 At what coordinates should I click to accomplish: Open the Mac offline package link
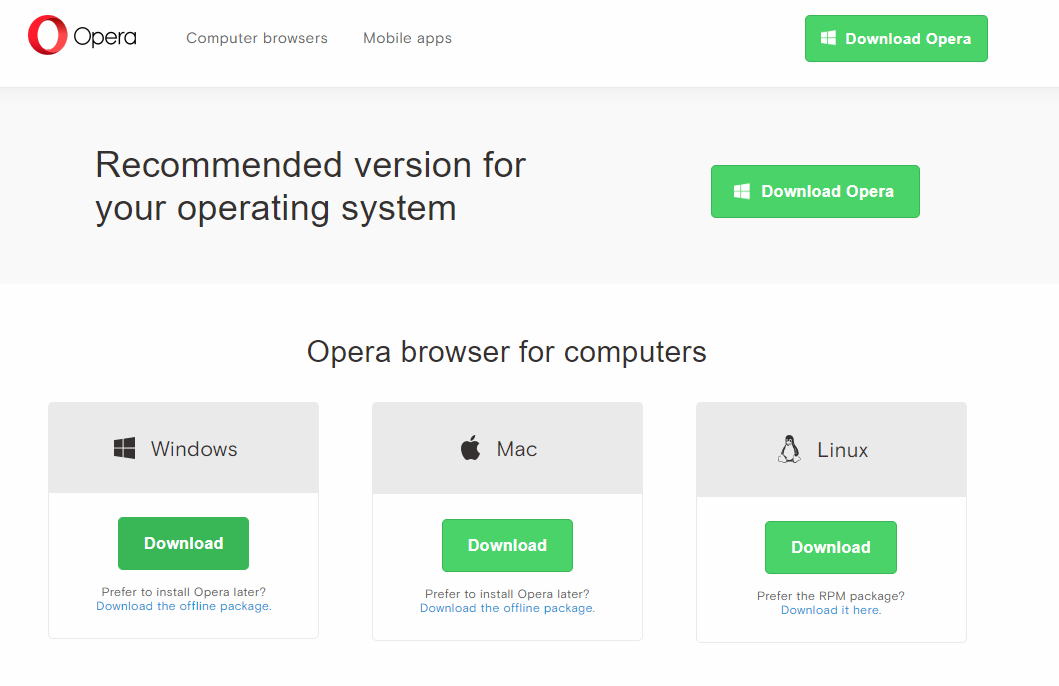(x=507, y=608)
